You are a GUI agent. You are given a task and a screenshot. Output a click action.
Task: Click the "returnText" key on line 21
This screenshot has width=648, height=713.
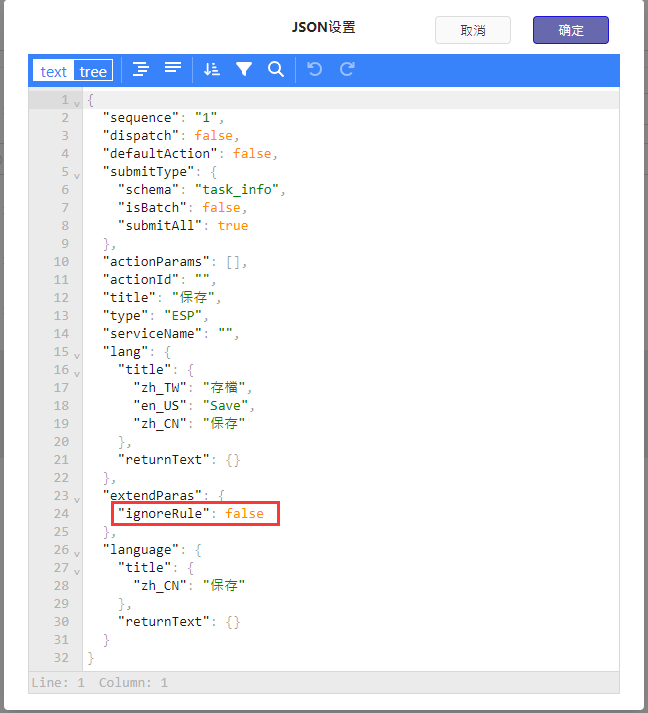[164, 460]
